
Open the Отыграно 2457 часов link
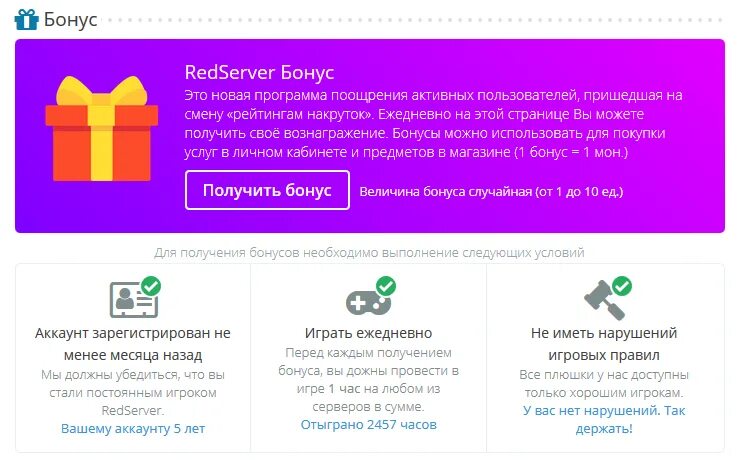point(369,425)
